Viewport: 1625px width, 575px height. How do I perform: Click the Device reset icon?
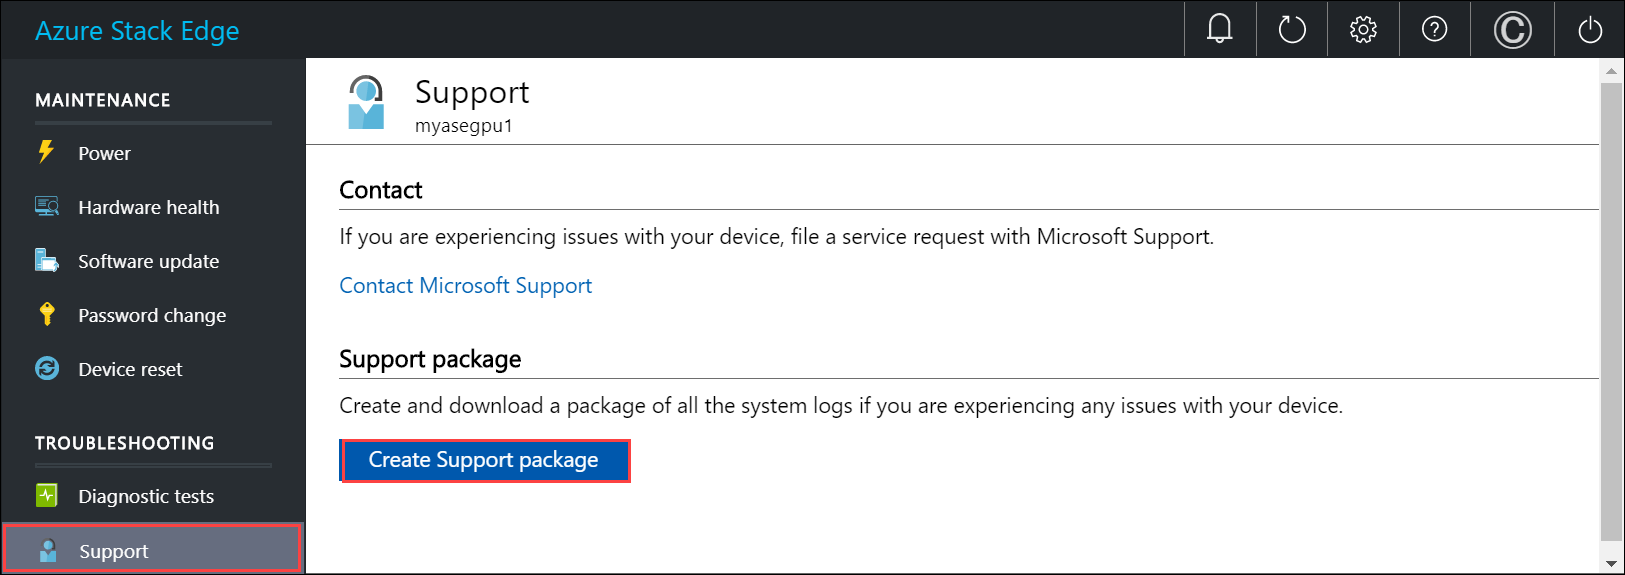pyautogui.click(x=47, y=368)
